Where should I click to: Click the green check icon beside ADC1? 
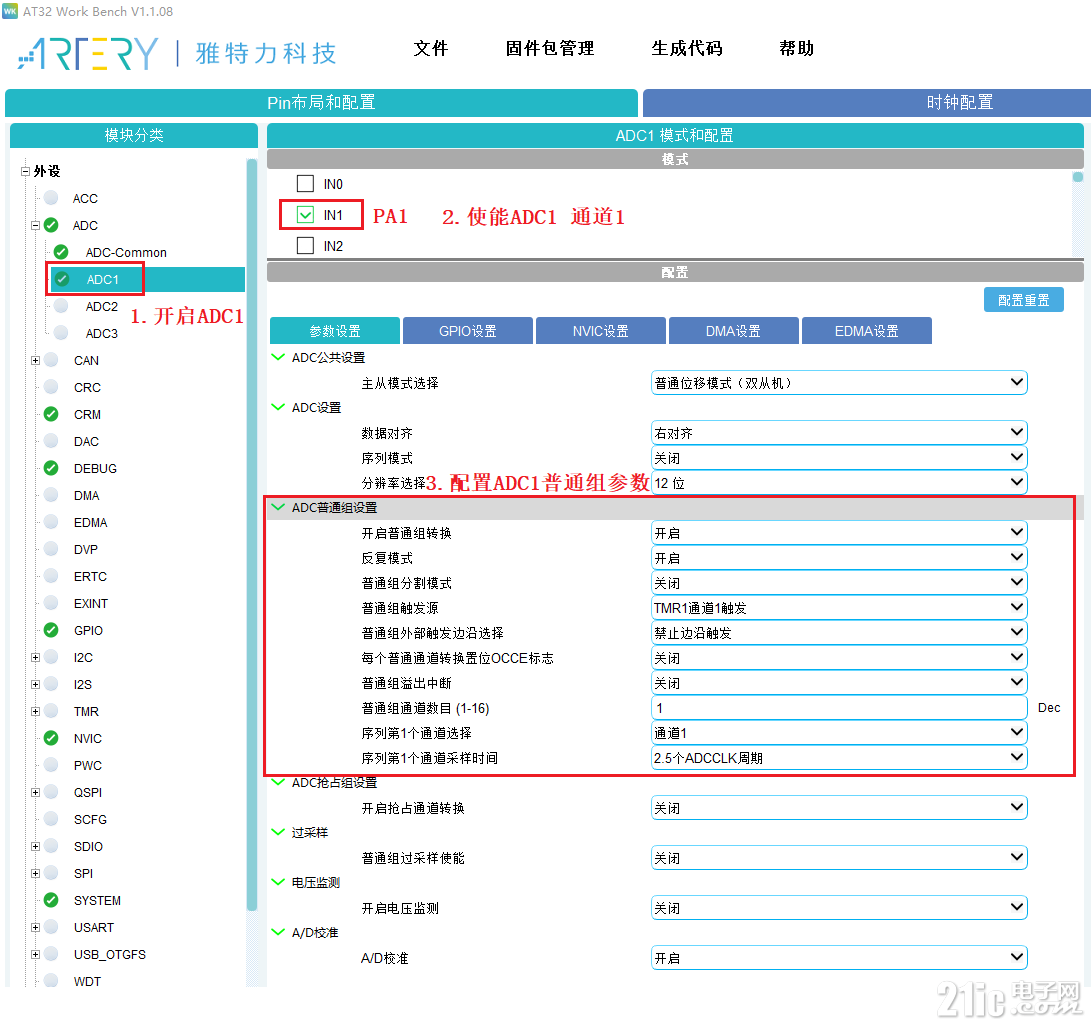pos(62,279)
